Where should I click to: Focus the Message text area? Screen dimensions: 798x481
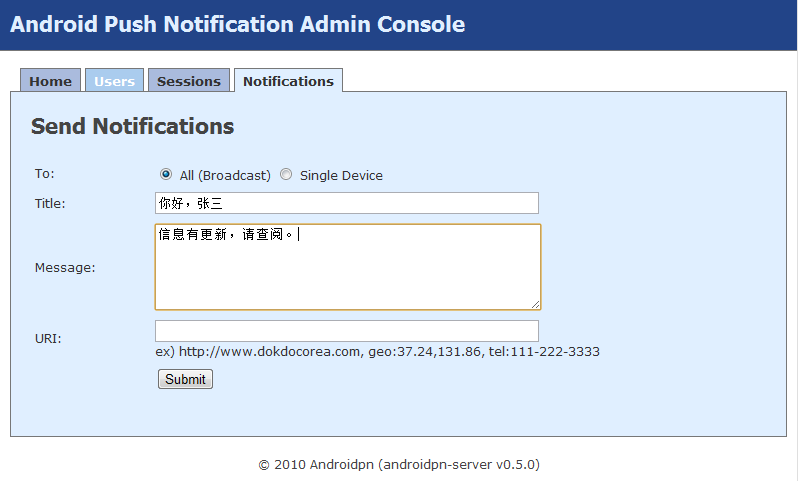(347, 267)
